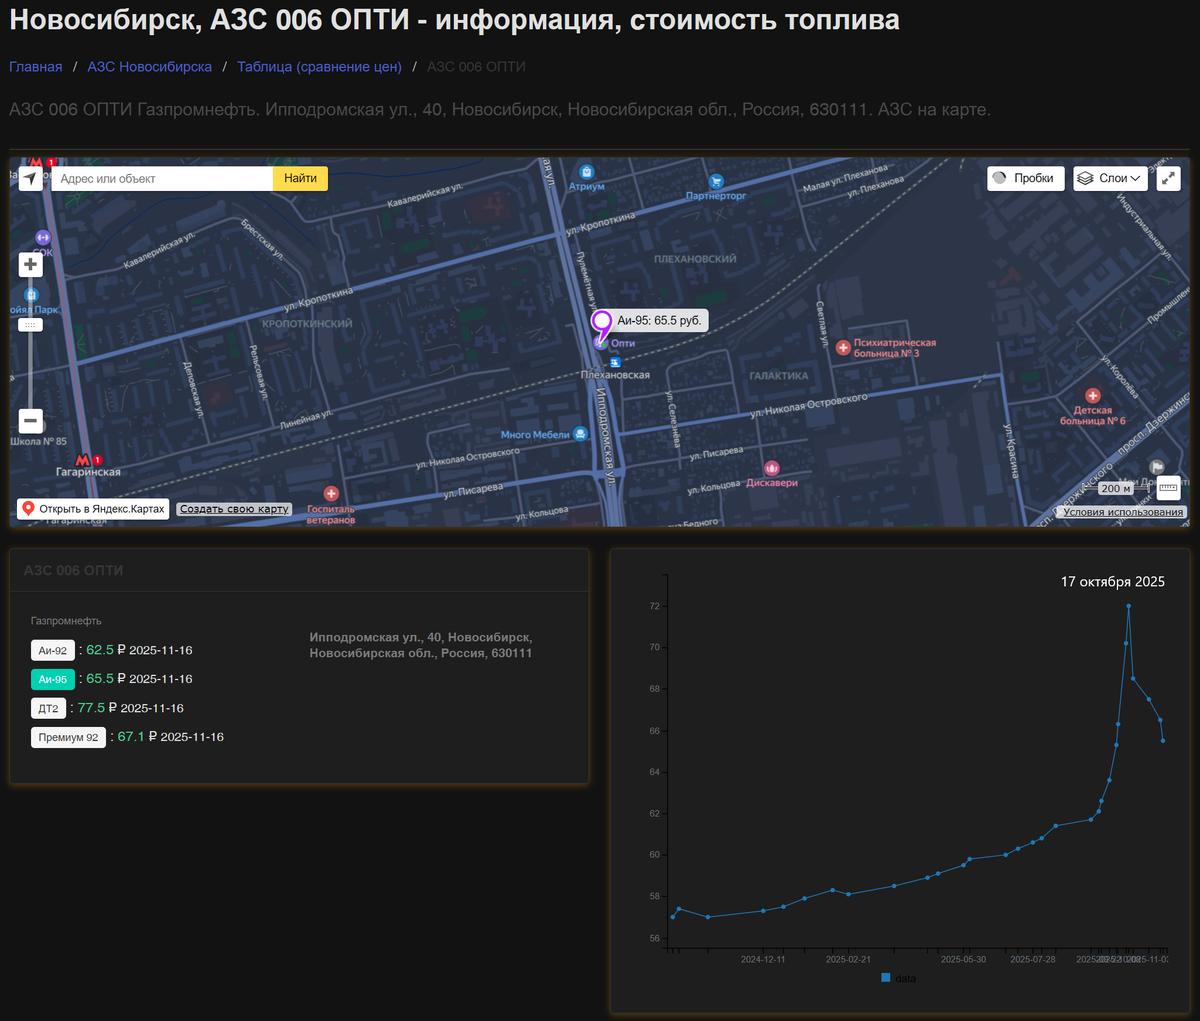1200x1021 pixels.
Task: Select the Премиум 92 fuel button
Action: coord(68,737)
